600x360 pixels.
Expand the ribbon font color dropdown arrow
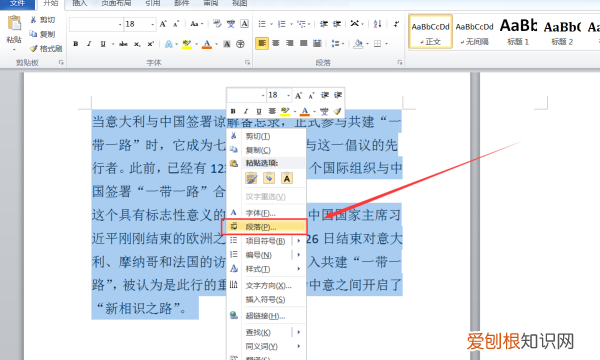tap(216, 44)
